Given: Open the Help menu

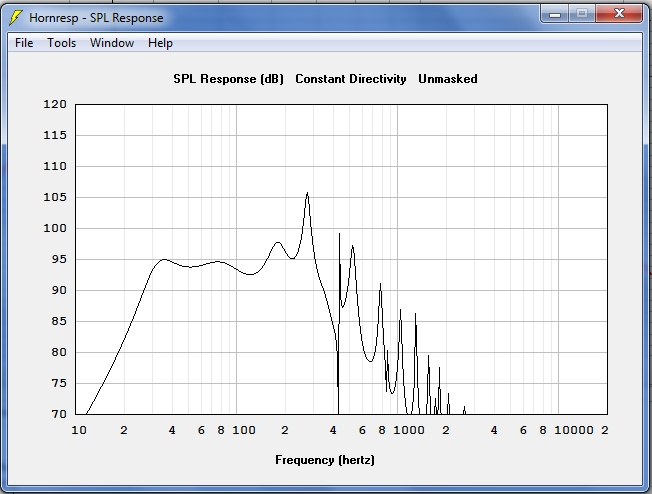Looking at the screenshot, I should pyautogui.click(x=160, y=43).
